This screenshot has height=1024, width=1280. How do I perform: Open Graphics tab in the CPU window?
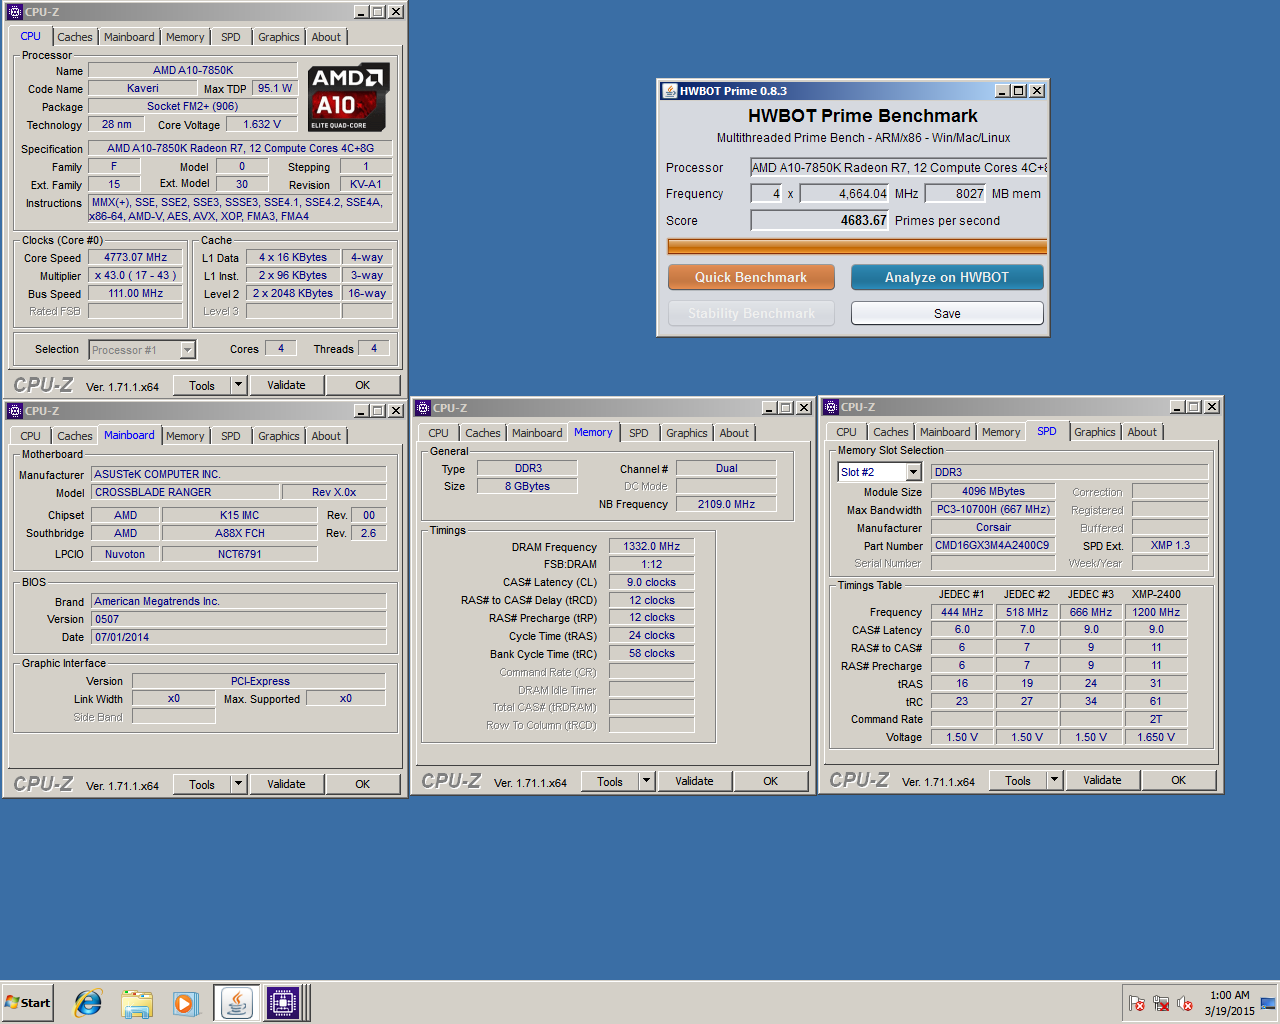[x=278, y=37]
